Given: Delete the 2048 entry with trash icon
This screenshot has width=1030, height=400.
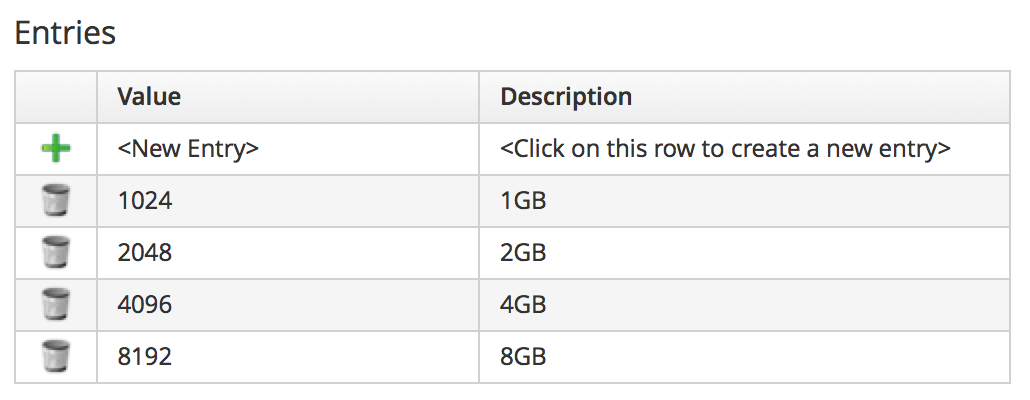Looking at the screenshot, I should 56,253.
